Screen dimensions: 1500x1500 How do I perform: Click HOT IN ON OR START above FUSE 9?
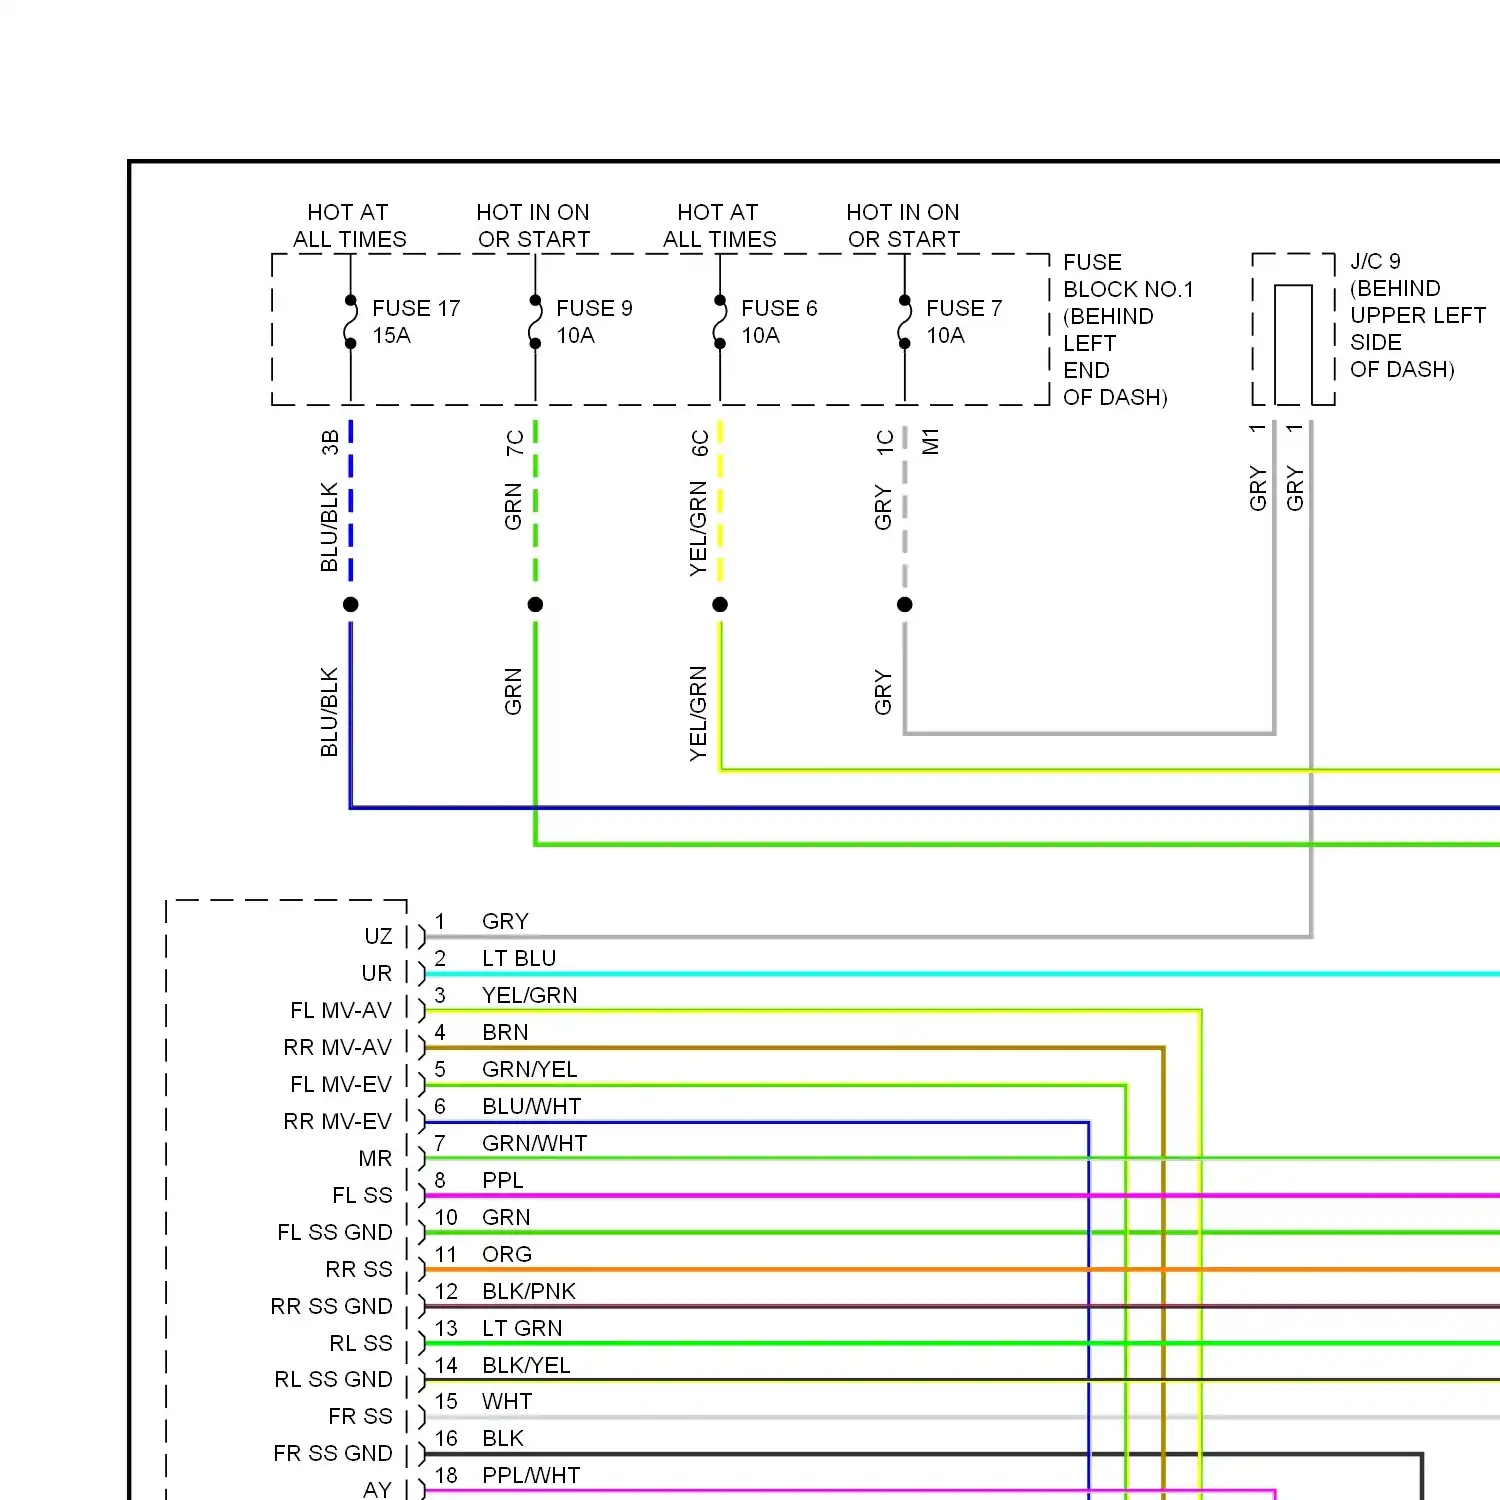click(533, 226)
